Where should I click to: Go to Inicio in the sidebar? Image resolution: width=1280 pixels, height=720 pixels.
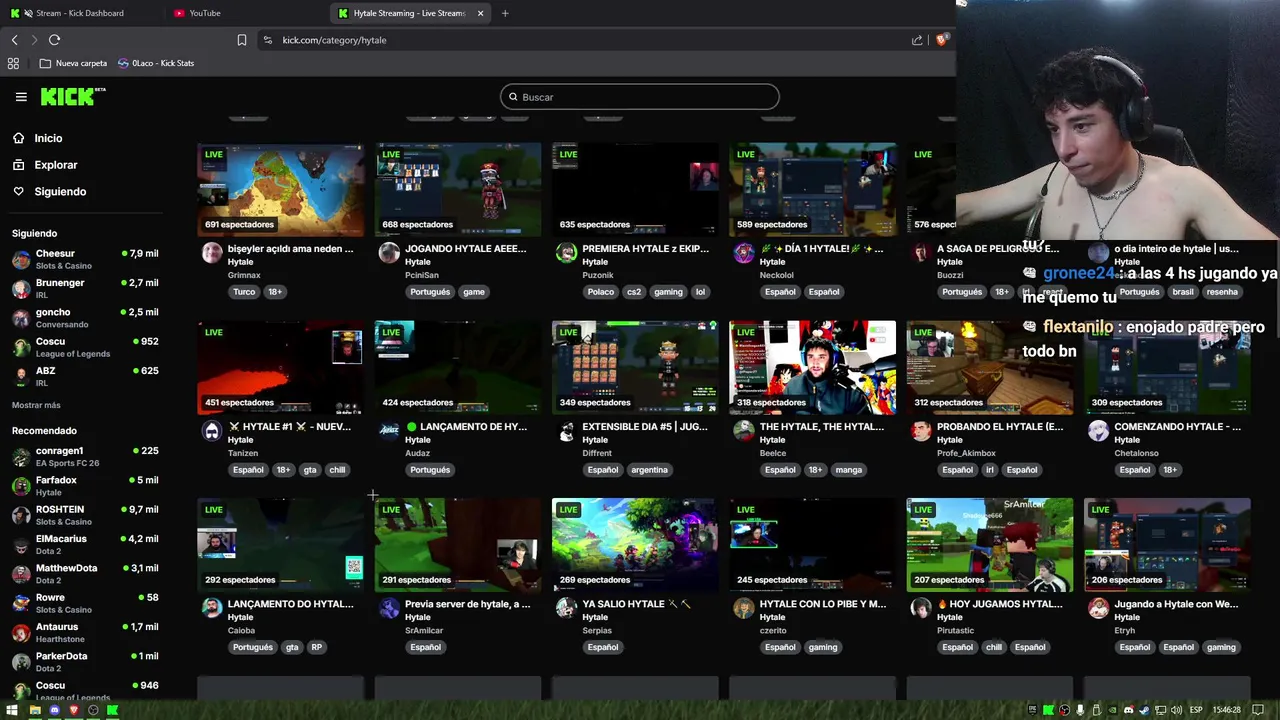48,138
